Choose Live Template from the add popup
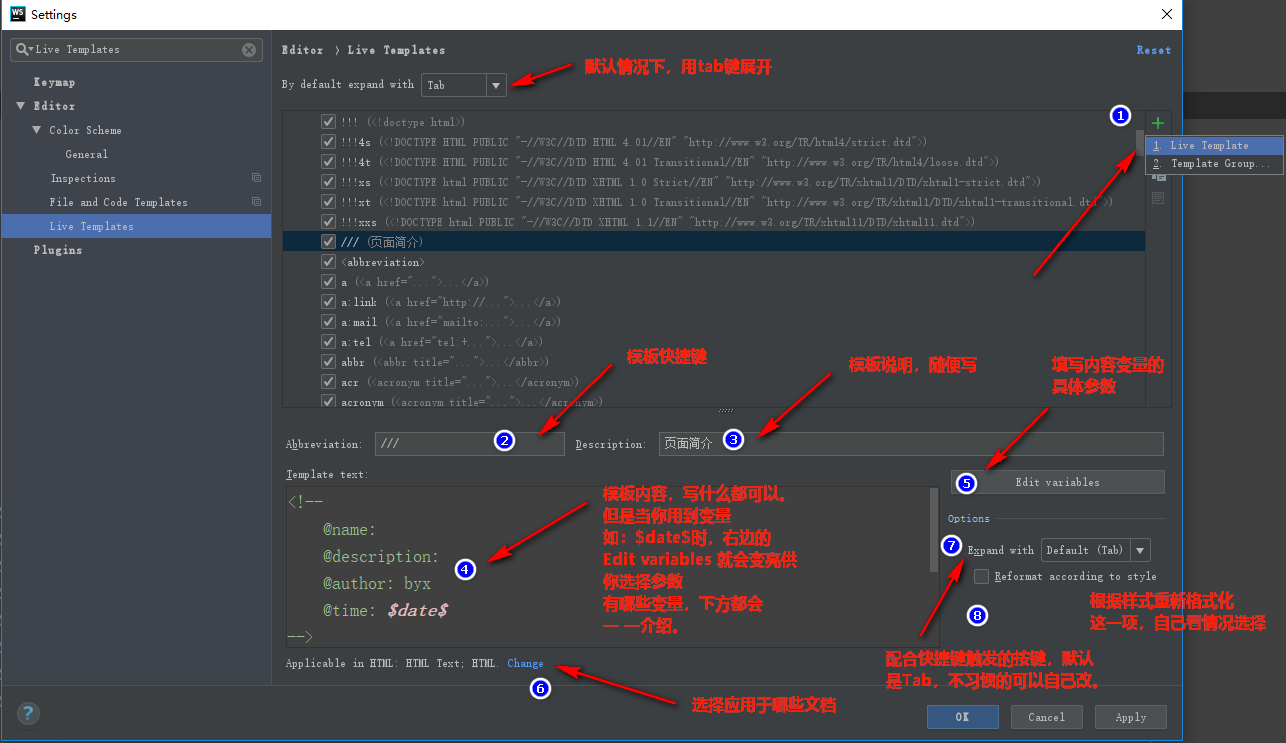The height and width of the screenshot is (743, 1286). pyautogui.click(x=1214, y=146)
